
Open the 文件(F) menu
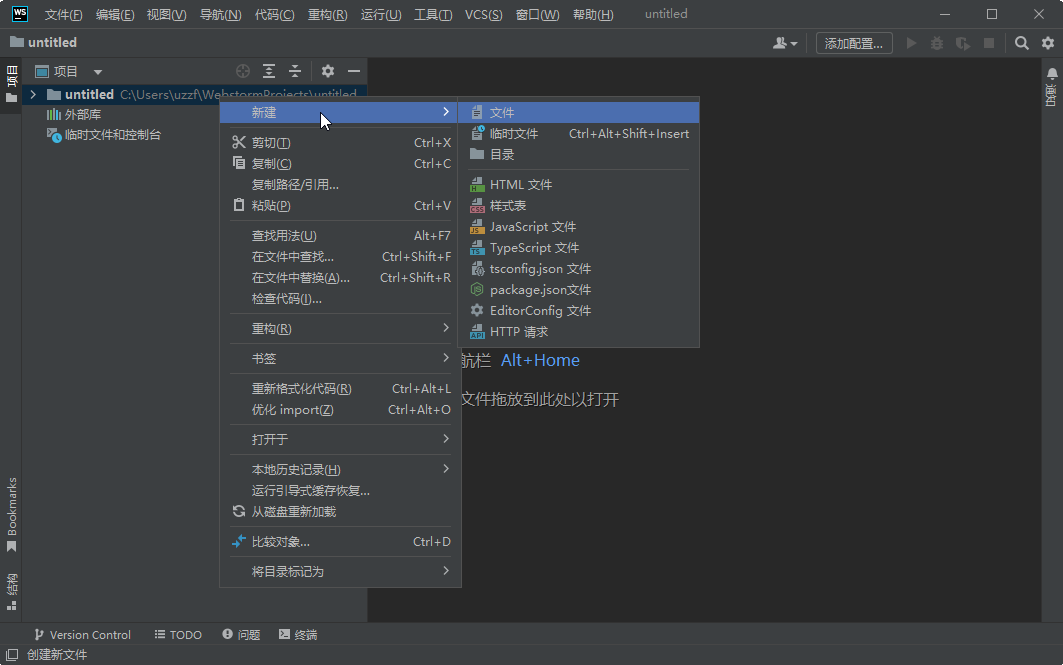pyautogui.click(x=63, y=14)
